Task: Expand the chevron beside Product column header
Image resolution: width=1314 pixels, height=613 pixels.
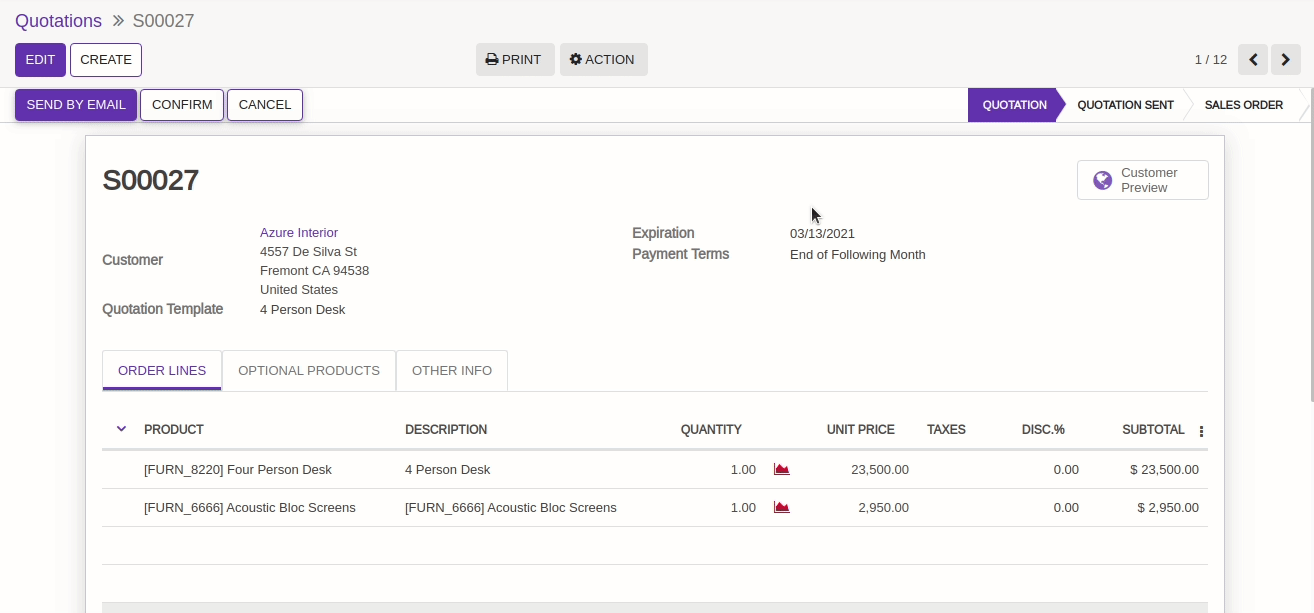Action: coord(122,429)
